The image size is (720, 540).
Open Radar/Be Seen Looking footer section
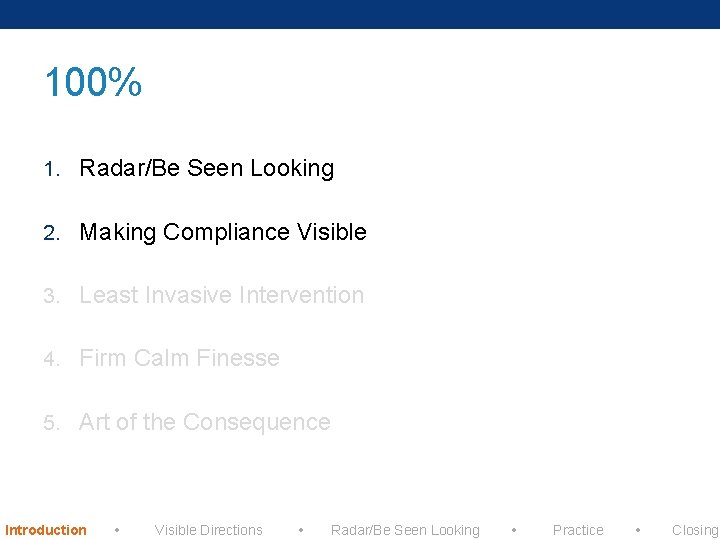click(x=405, y=530)
